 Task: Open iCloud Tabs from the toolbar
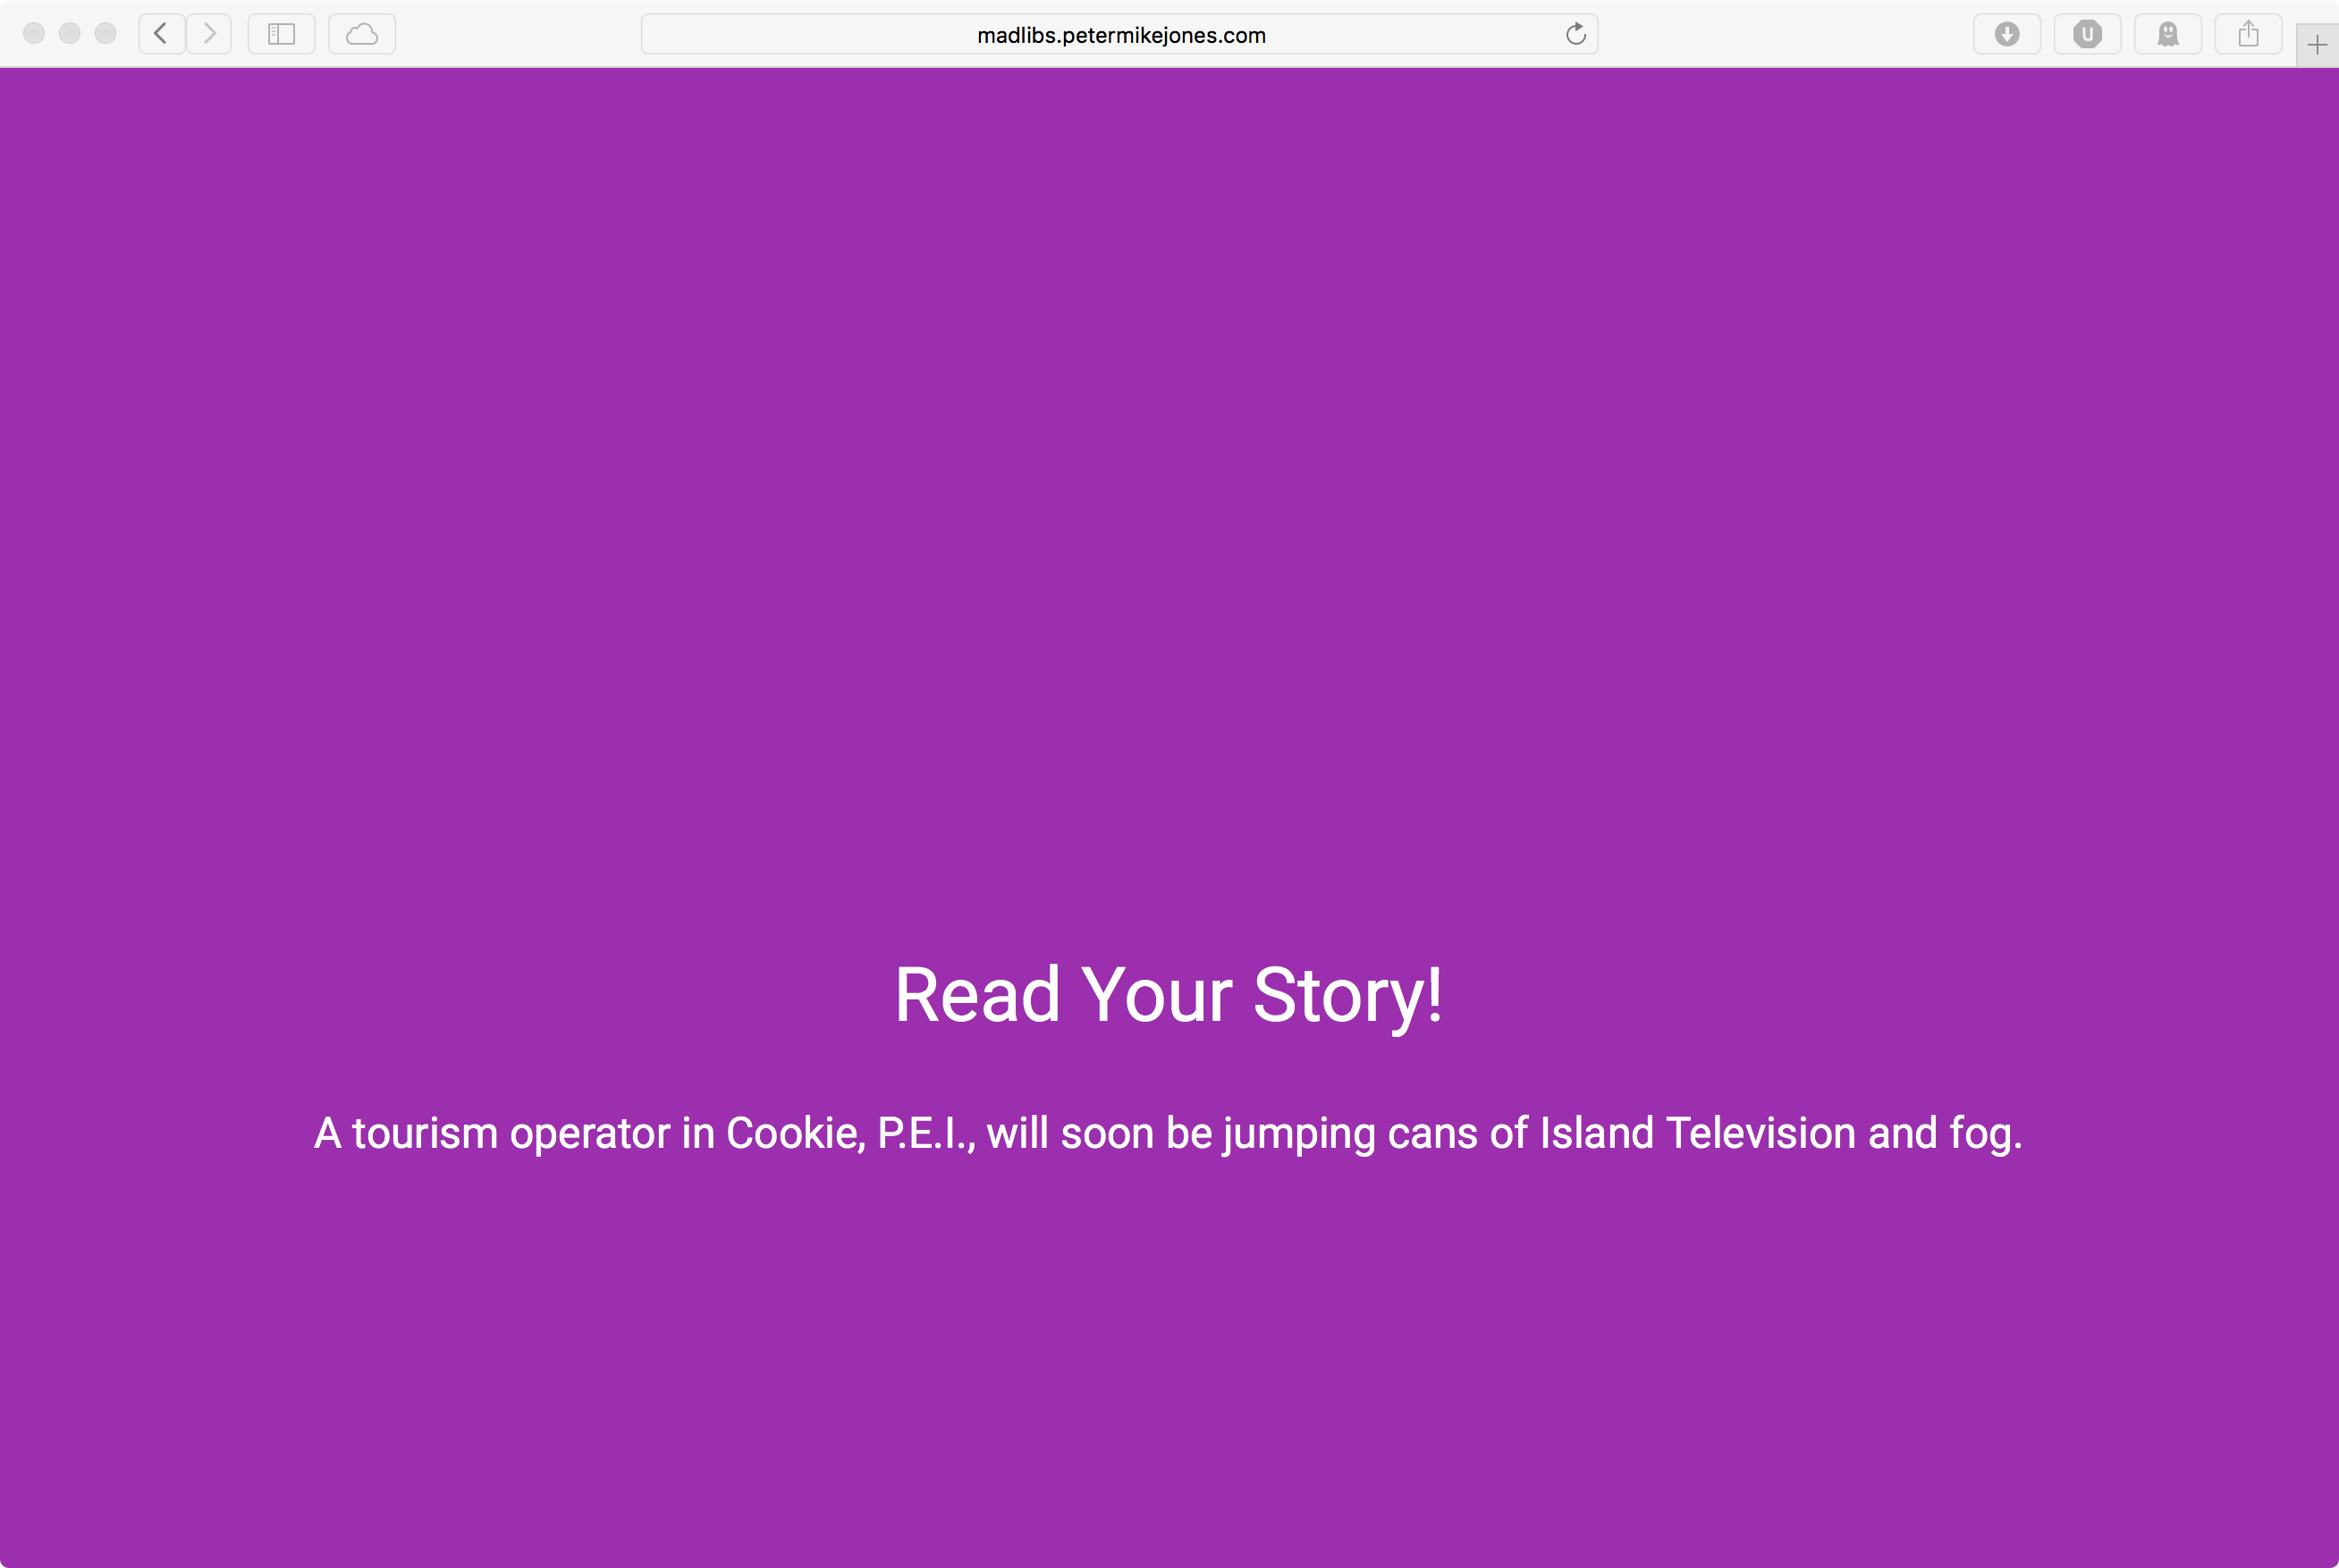pos(361,34)
